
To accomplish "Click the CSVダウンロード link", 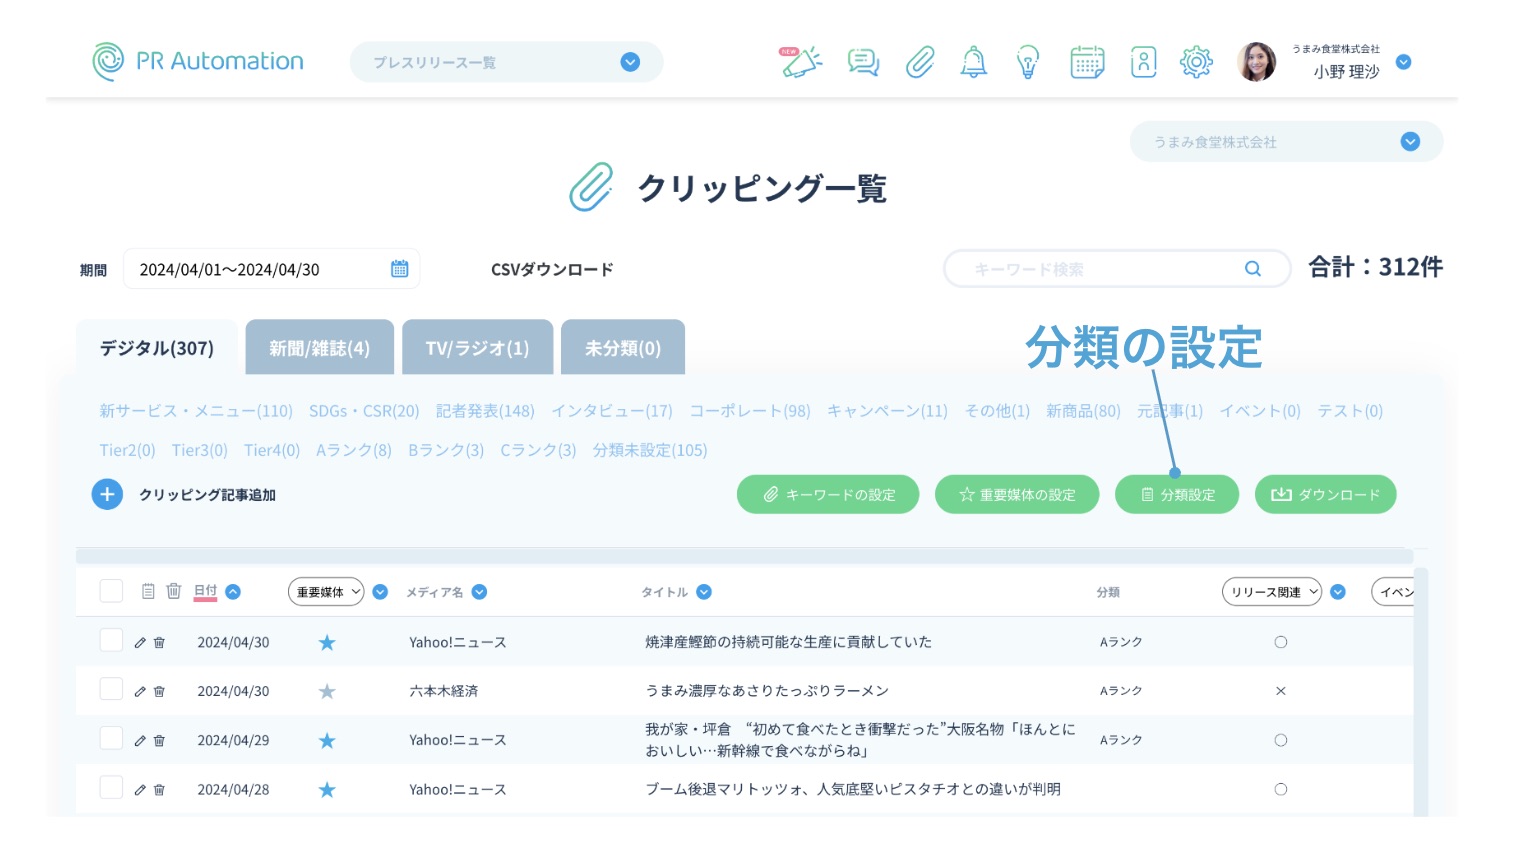I will [552, 270].
